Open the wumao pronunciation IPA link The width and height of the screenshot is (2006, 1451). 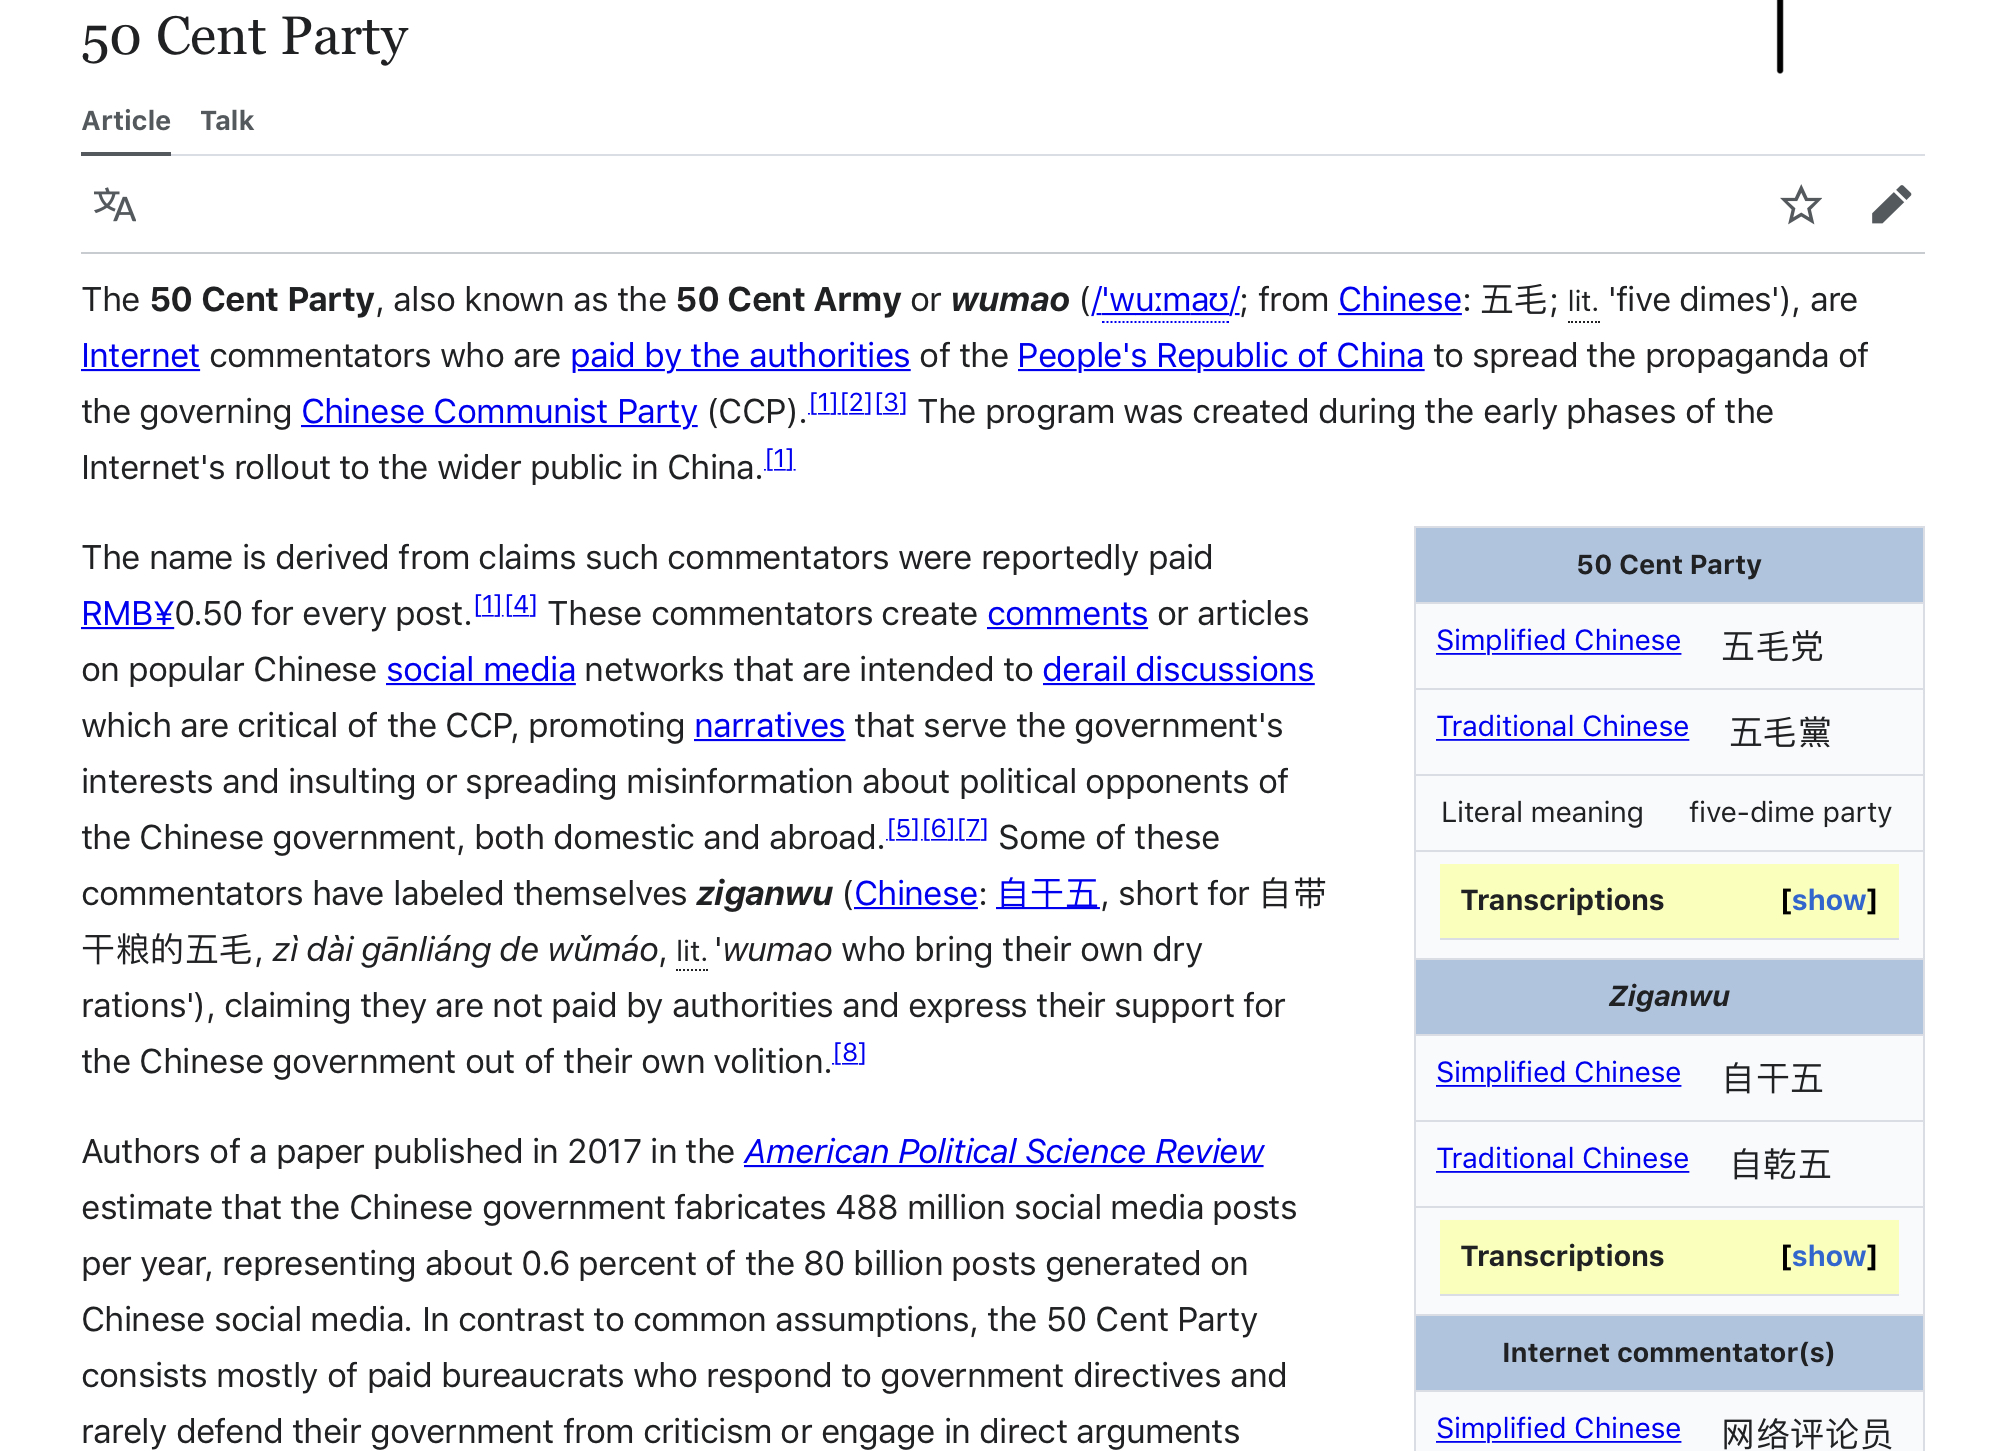pyautogui.click(x=1165, y=300)
